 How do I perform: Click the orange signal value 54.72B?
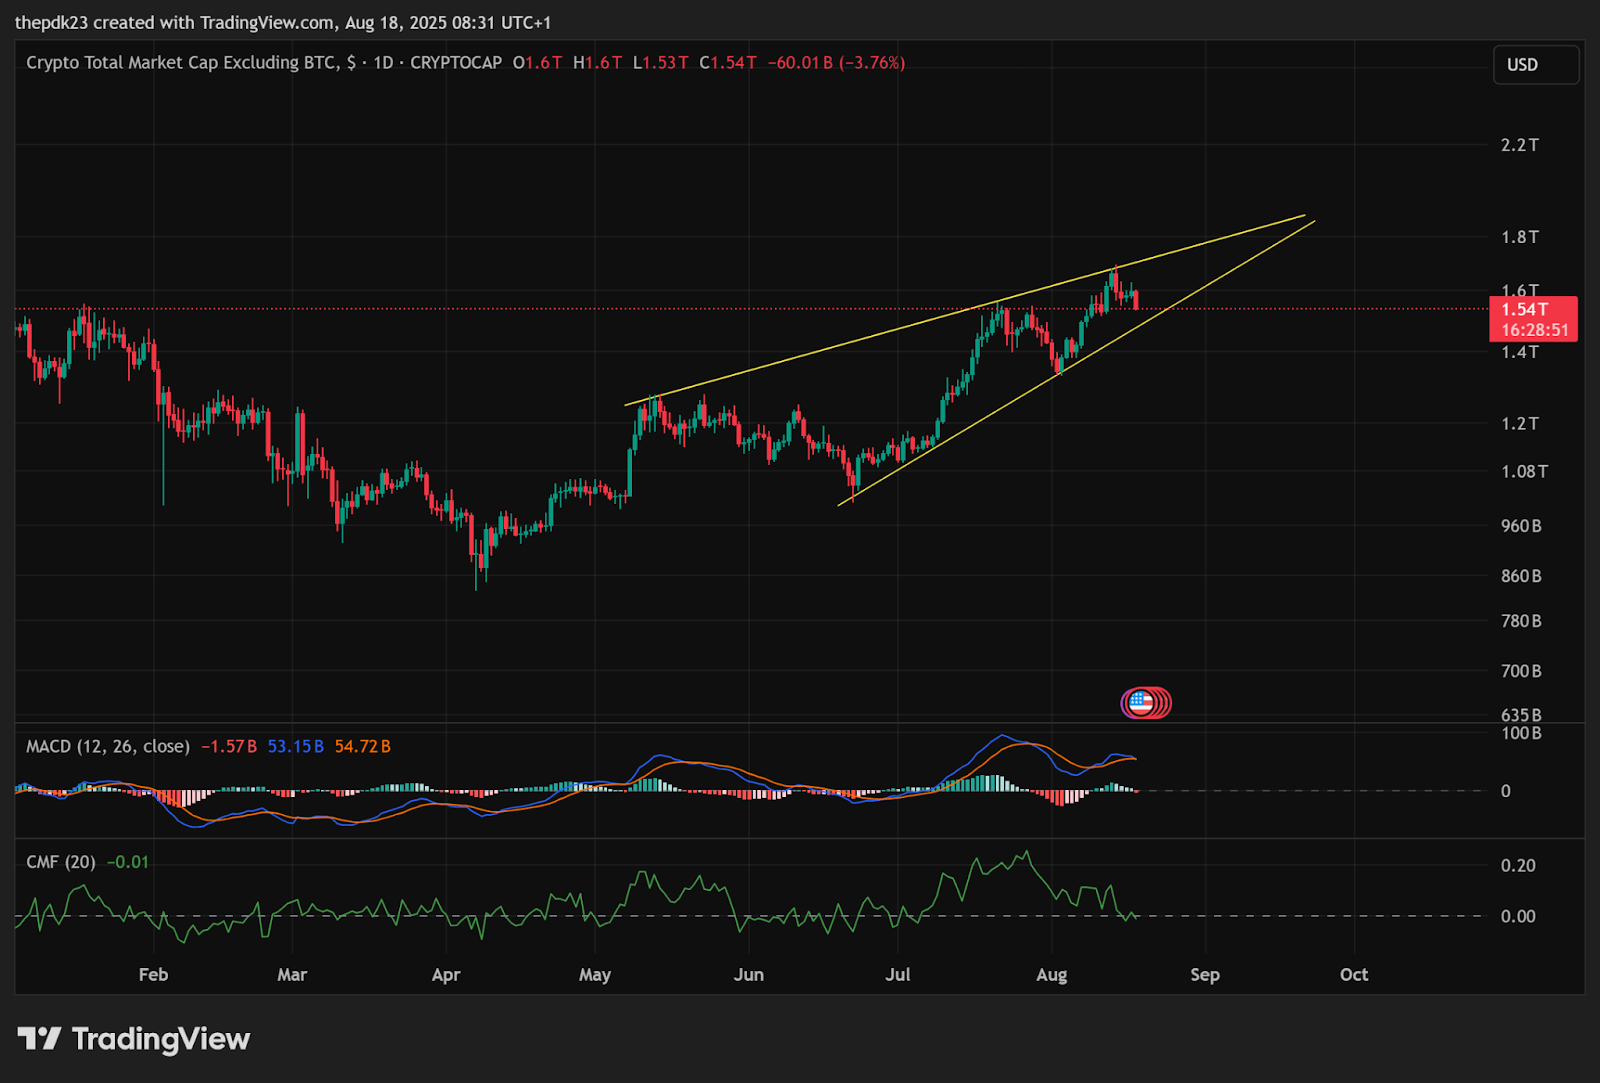(363, 746)
